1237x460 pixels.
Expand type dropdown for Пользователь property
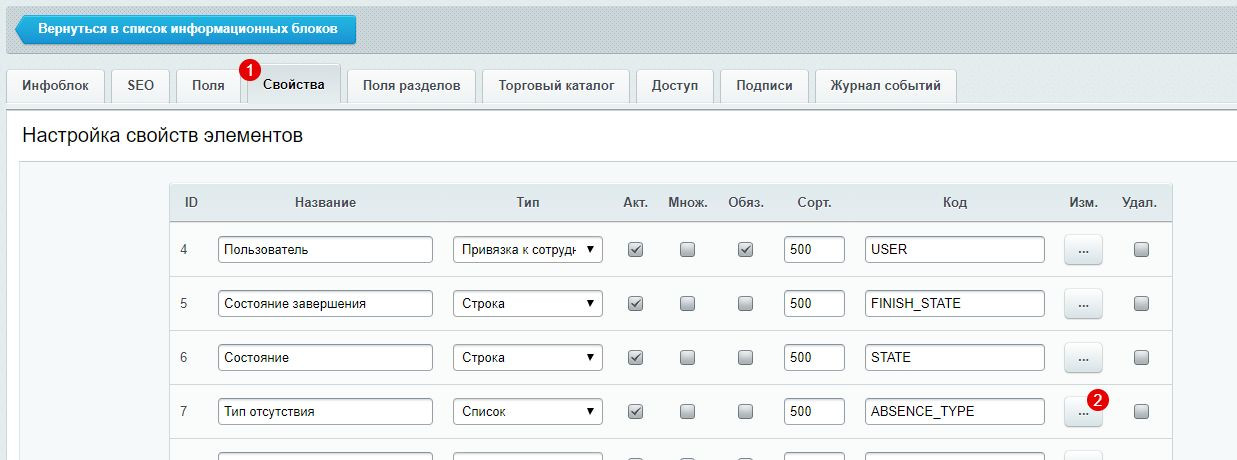click(528, 250)
